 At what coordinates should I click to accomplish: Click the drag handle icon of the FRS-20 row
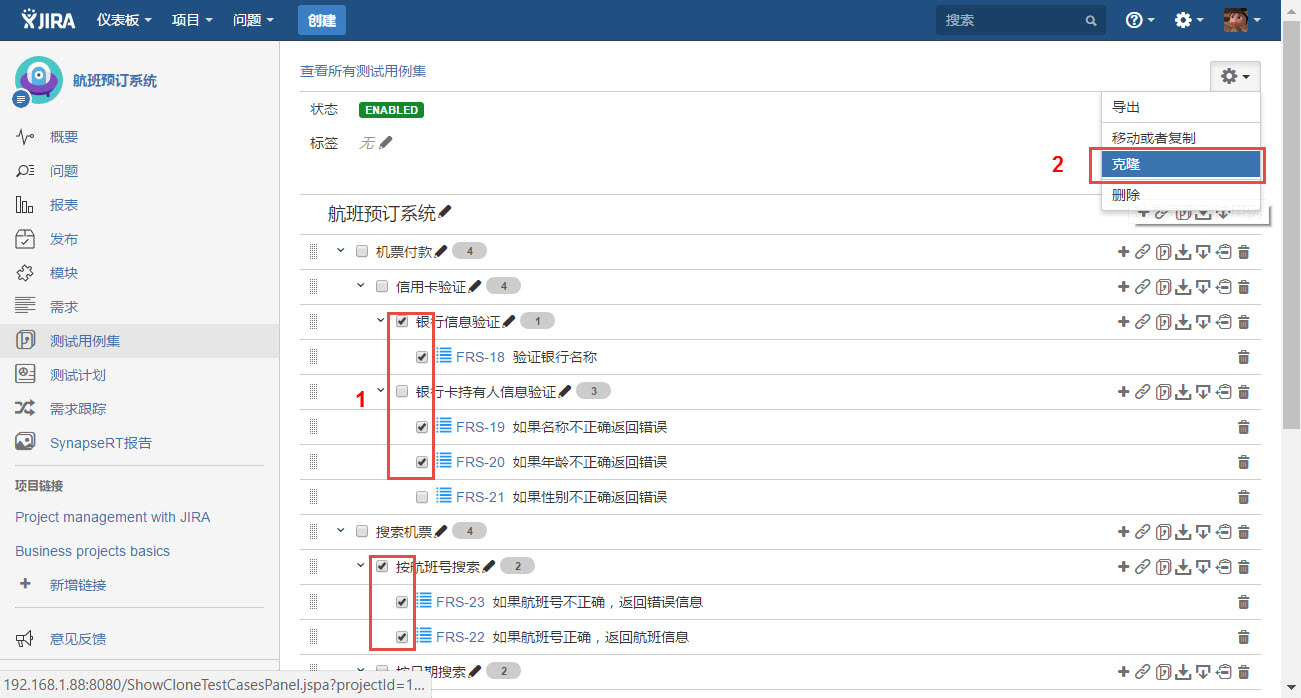coord(313,462)
